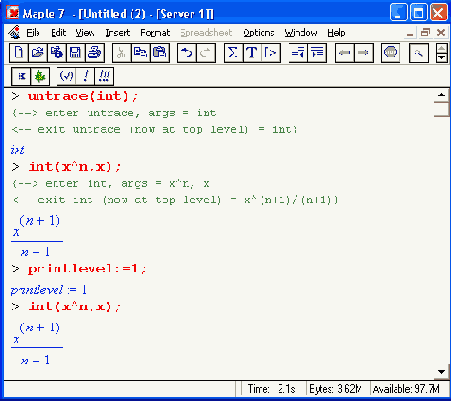The image size is (451, 401).
Task: Click the 'printlevel := 1' output
Action: pyautogui.click(x=49, y=290)
